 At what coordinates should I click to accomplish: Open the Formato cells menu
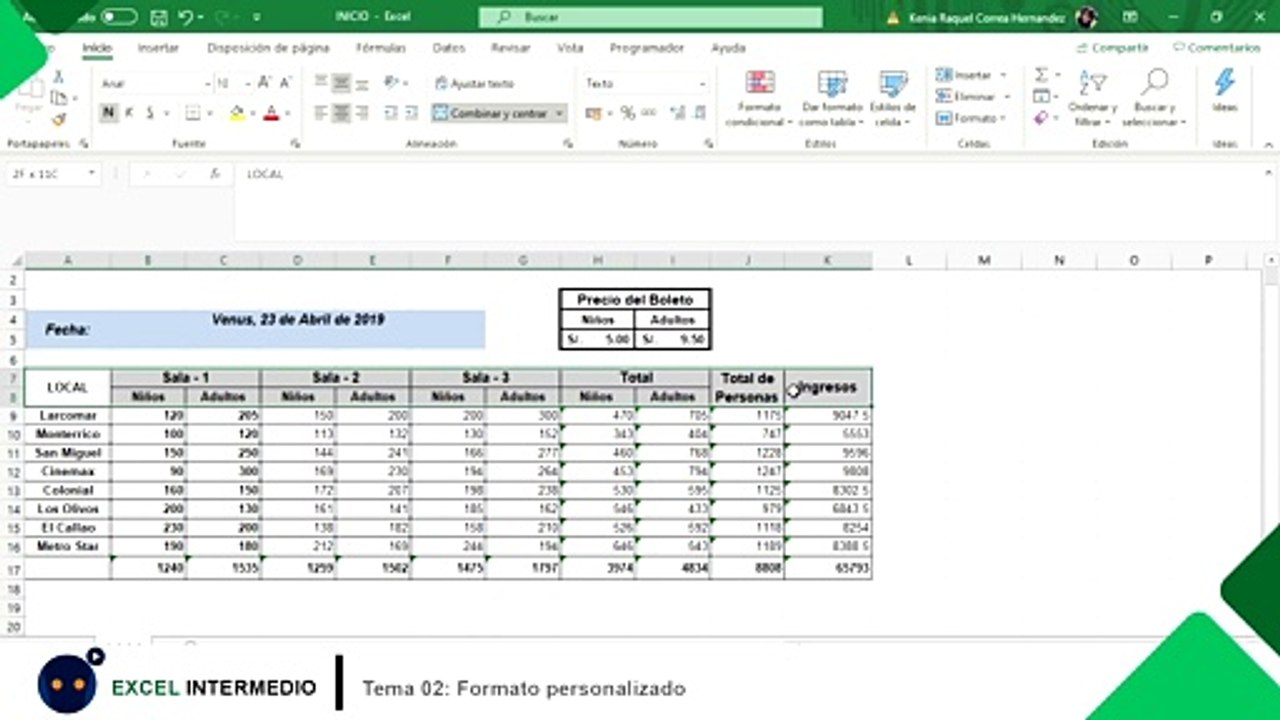click(x=972, y=118)
